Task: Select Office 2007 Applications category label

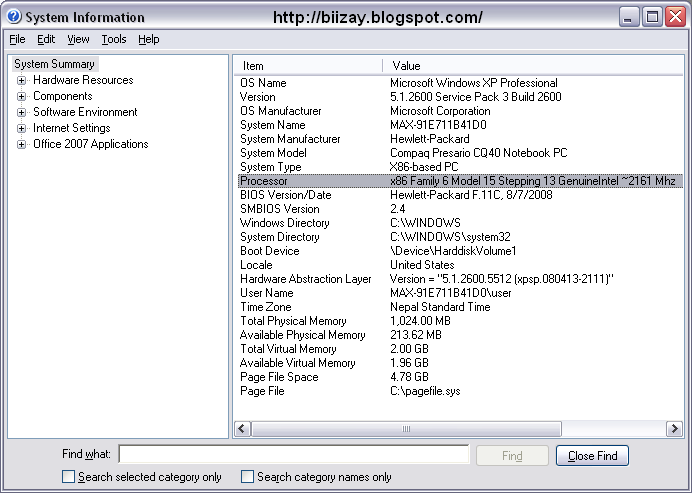Action: point(90,144)
